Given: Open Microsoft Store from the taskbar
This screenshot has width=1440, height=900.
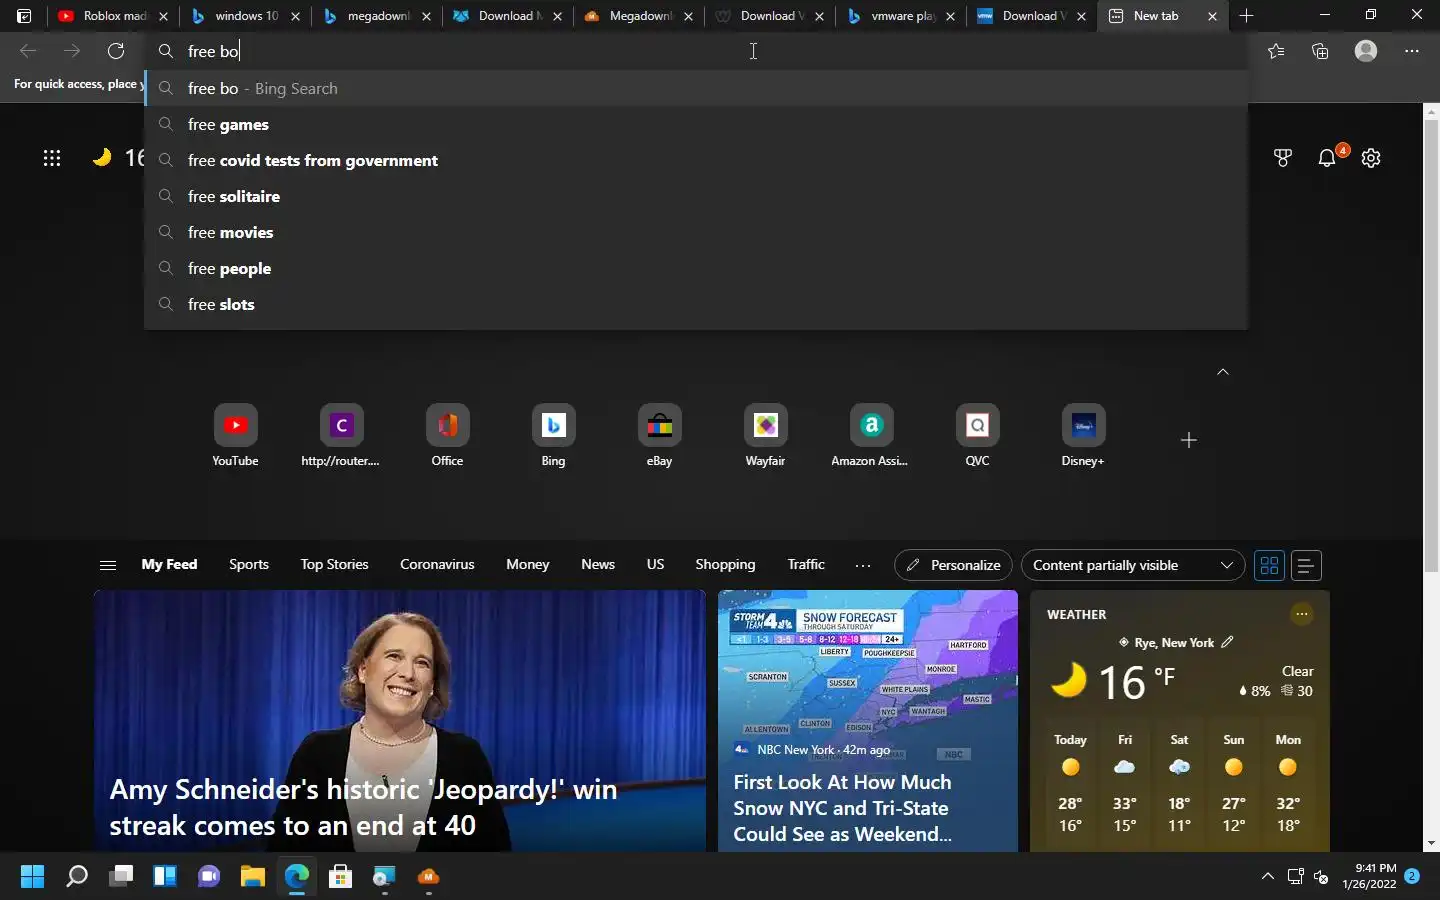Looking at the screenshot, I should pos(340,877).
